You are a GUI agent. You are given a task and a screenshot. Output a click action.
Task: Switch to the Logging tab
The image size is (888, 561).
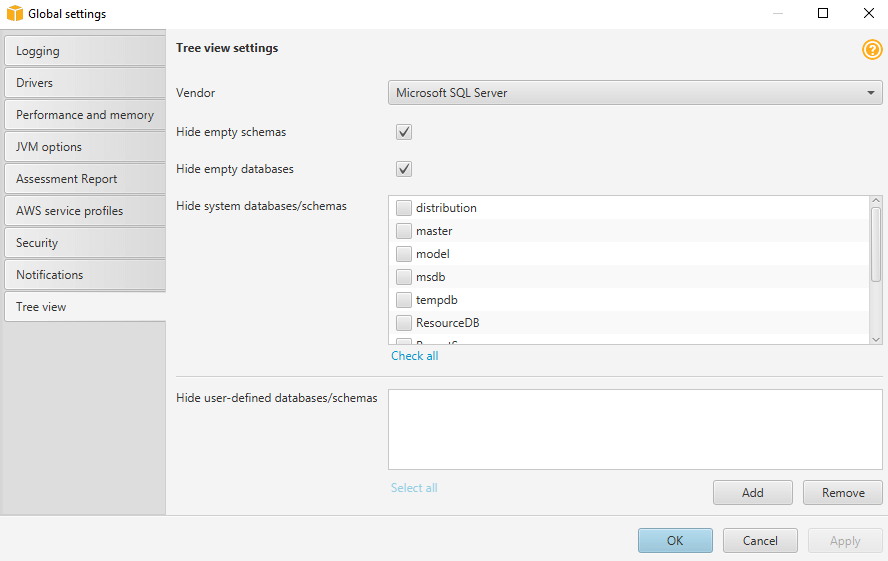(x=83, y=51)
